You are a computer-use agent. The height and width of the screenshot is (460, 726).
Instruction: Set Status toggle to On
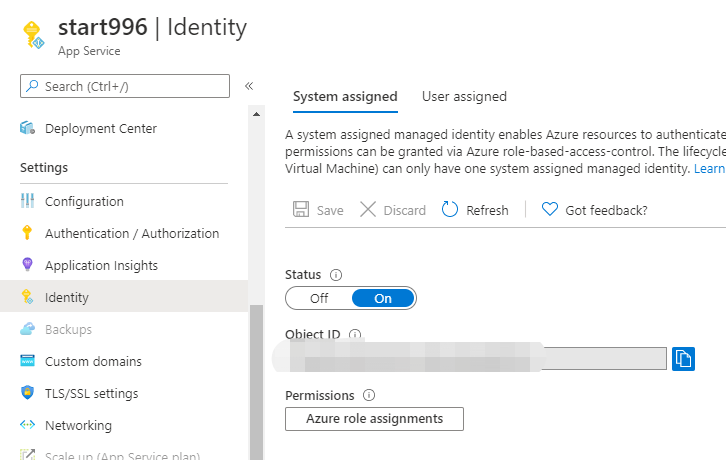pos(383,298)
